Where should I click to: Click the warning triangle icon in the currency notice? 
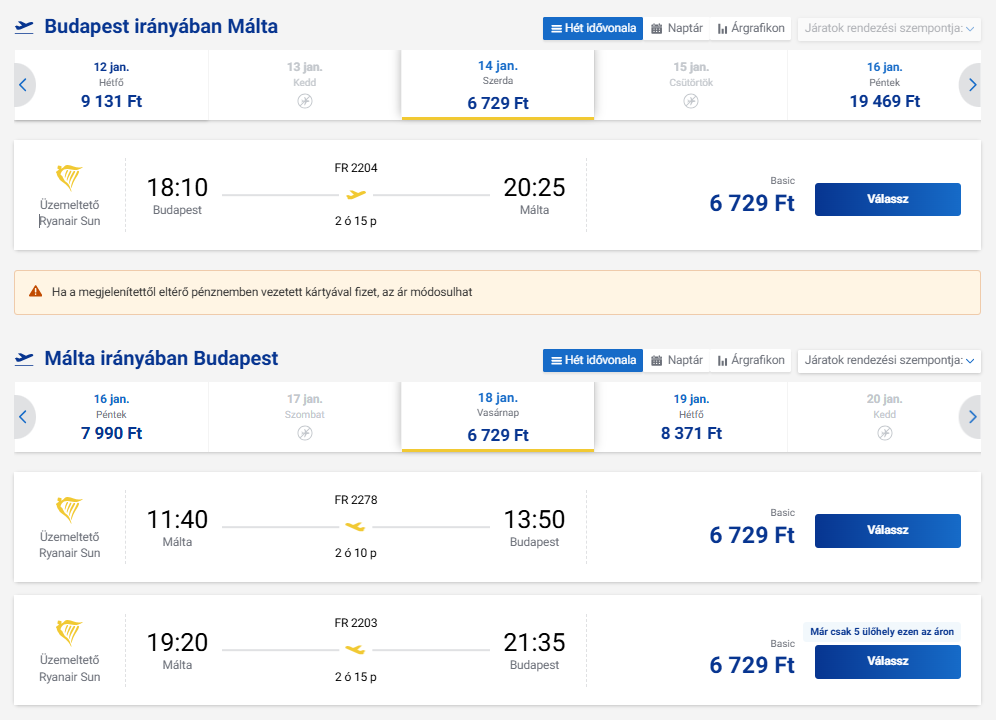coord(35,292)
